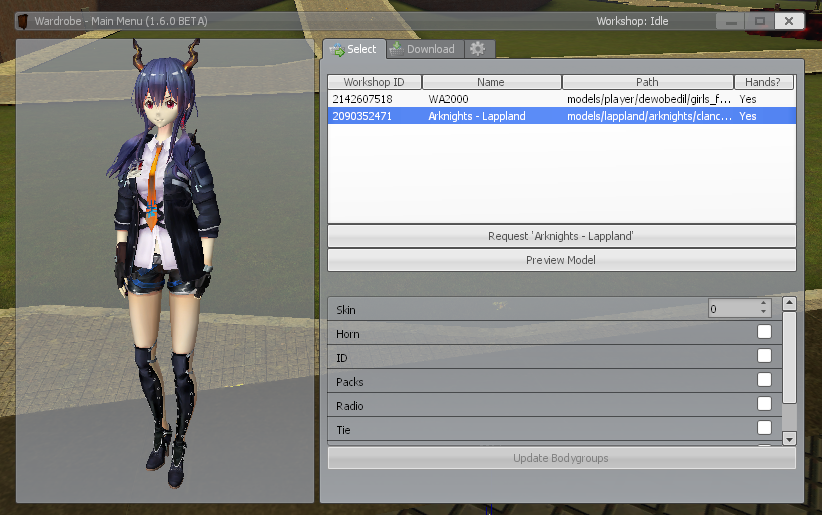822x515 pixels.
Task: Click the bodygroups list scrollbar thumb
Action: pos(789,358)
